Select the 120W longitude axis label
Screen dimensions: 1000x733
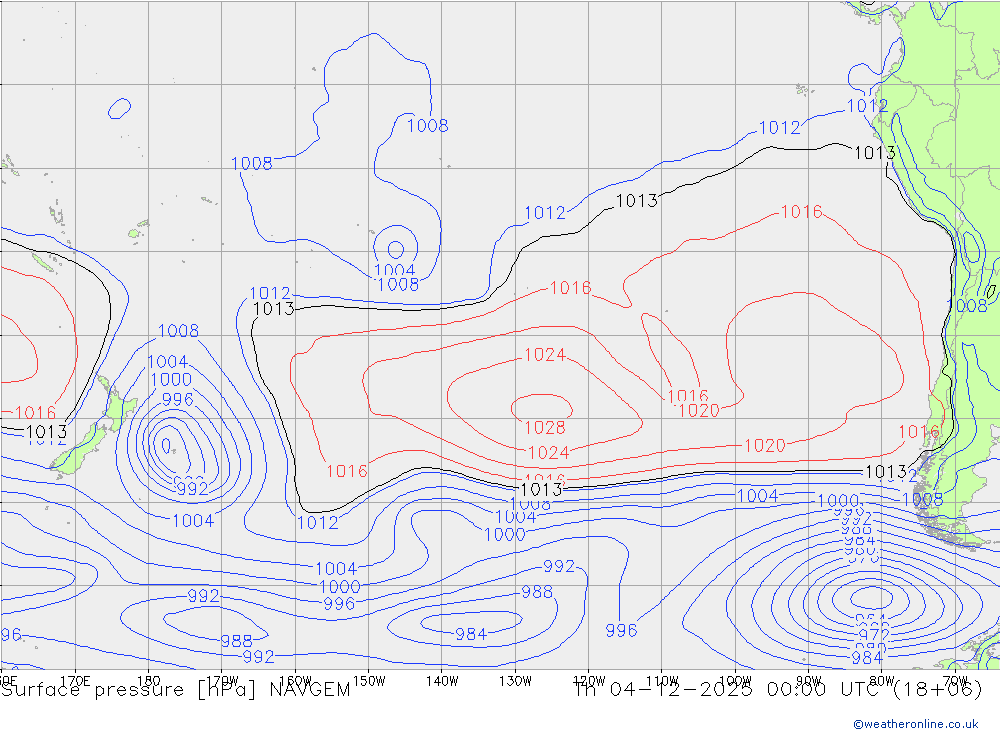pos(589,681)
